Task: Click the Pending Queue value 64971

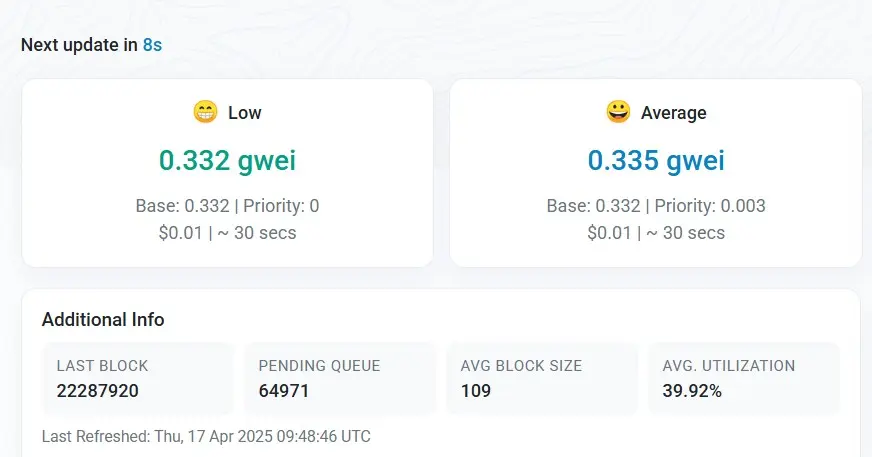Action: coord(284,390)
